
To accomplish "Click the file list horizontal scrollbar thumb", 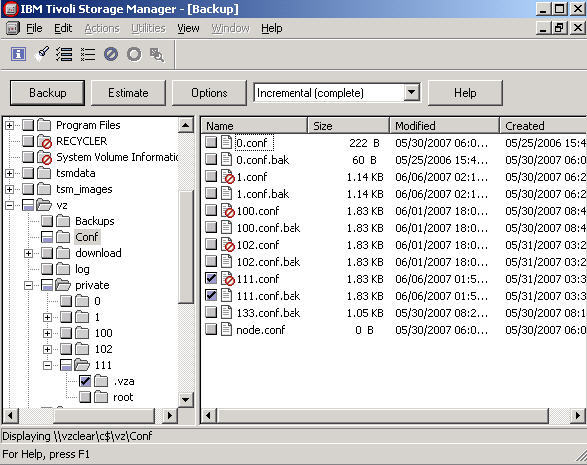I will (384, 416).
